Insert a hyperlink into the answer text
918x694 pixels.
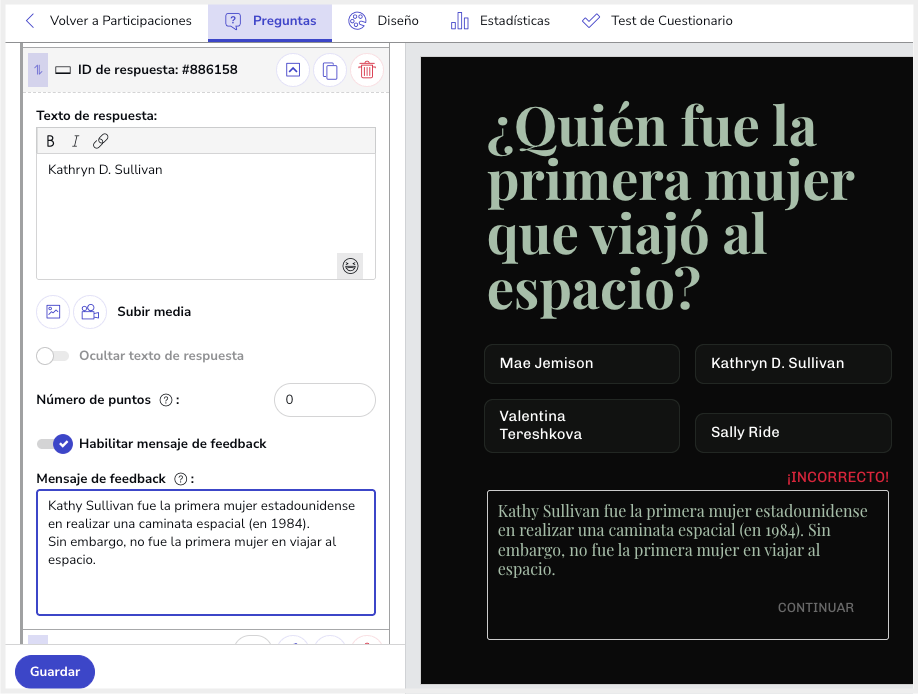pos(99,141)
